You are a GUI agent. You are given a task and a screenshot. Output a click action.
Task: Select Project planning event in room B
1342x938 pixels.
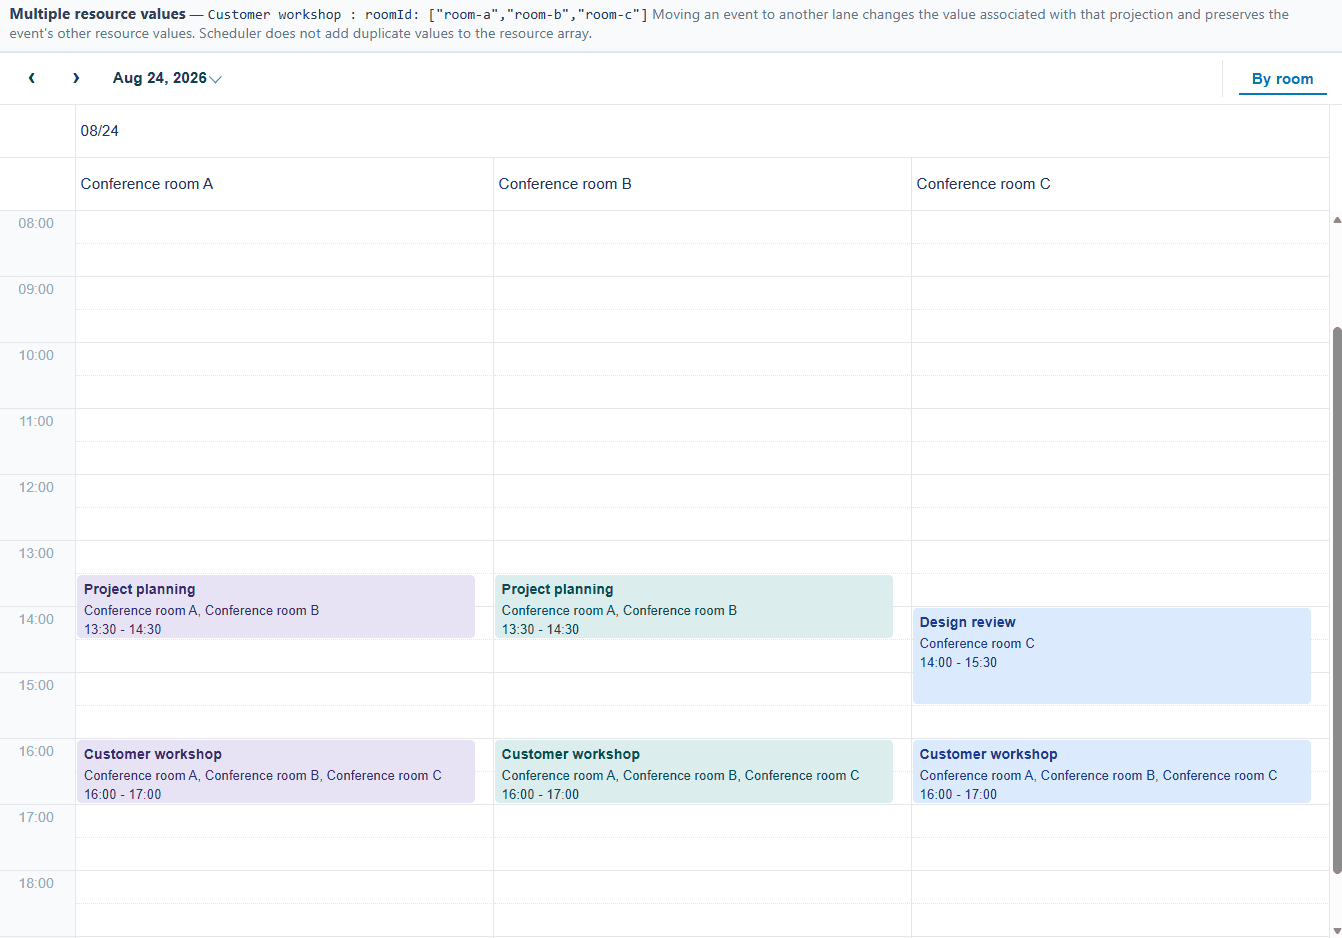pyautogui.click(x=694, y=607)
